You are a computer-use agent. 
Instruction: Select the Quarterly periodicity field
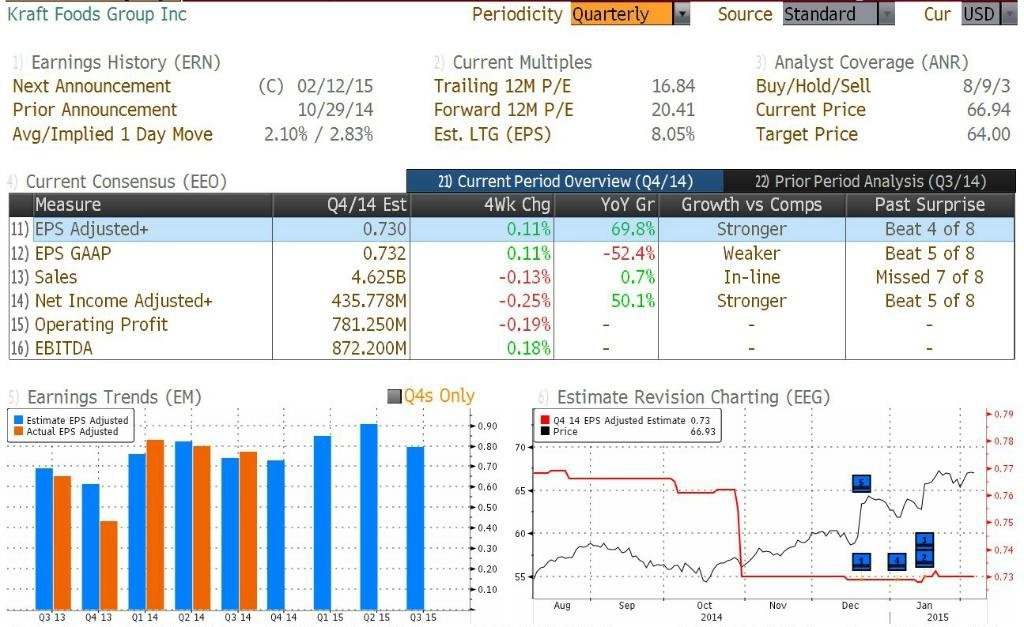point(621,14)
